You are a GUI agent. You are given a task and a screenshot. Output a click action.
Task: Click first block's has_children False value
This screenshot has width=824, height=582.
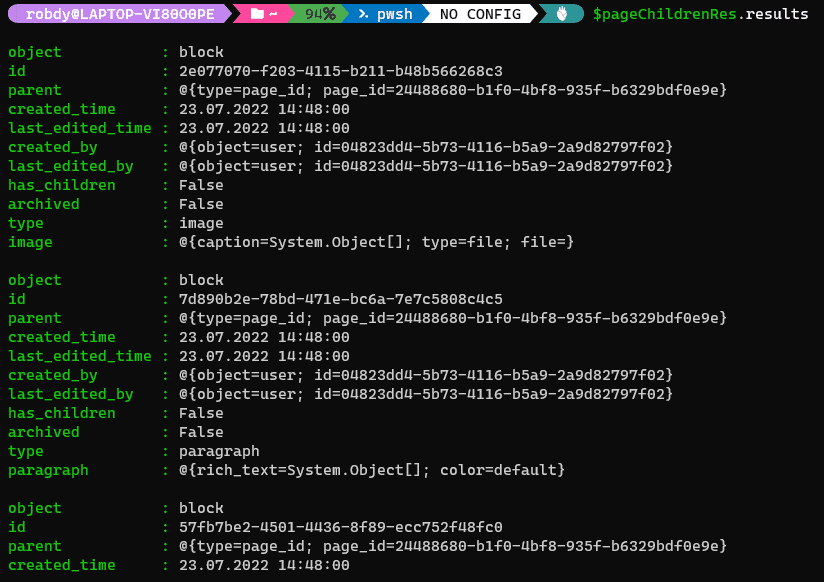click(201, 185)
